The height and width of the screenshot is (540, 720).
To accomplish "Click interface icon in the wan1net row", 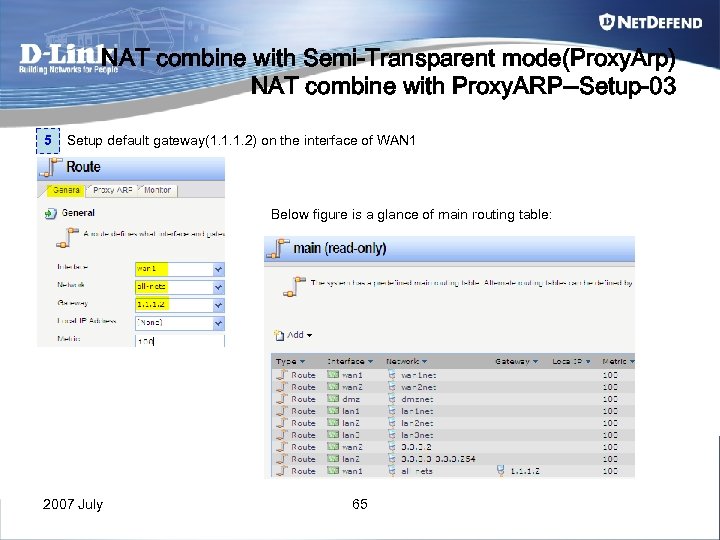I will 333,375.
